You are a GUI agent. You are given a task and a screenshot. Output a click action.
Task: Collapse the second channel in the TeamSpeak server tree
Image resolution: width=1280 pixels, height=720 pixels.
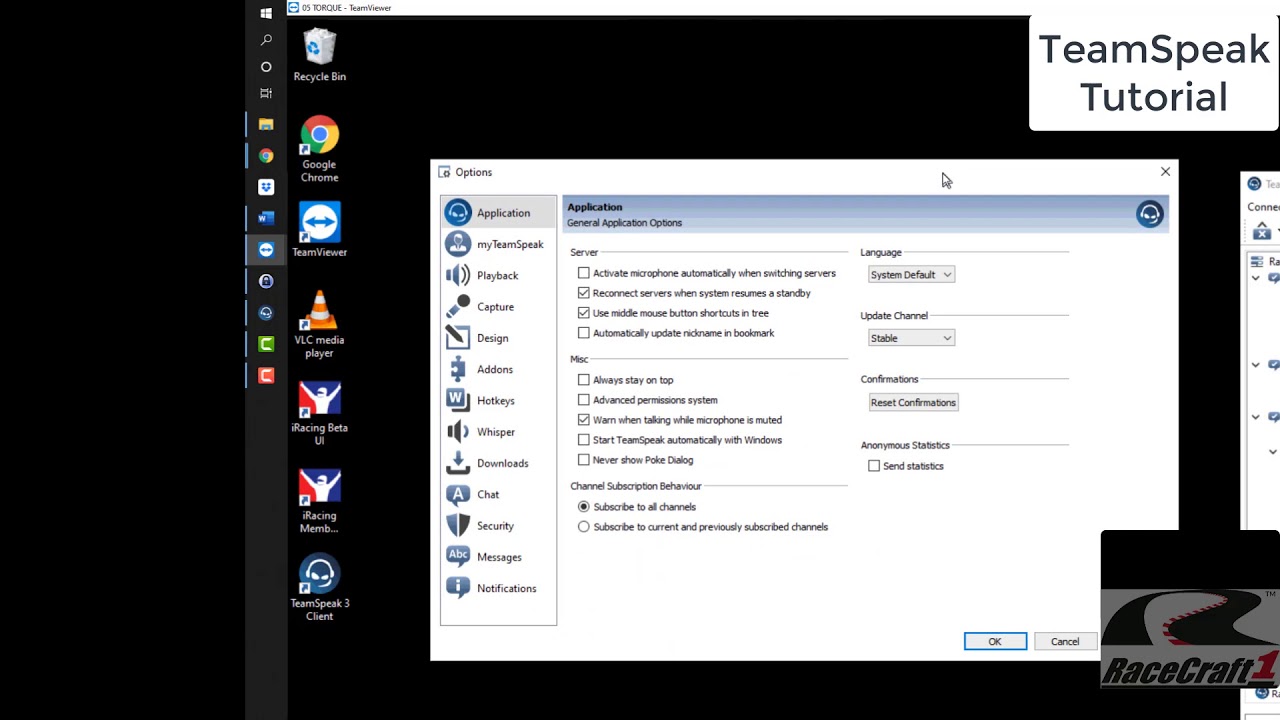[x=1256, y=365]
